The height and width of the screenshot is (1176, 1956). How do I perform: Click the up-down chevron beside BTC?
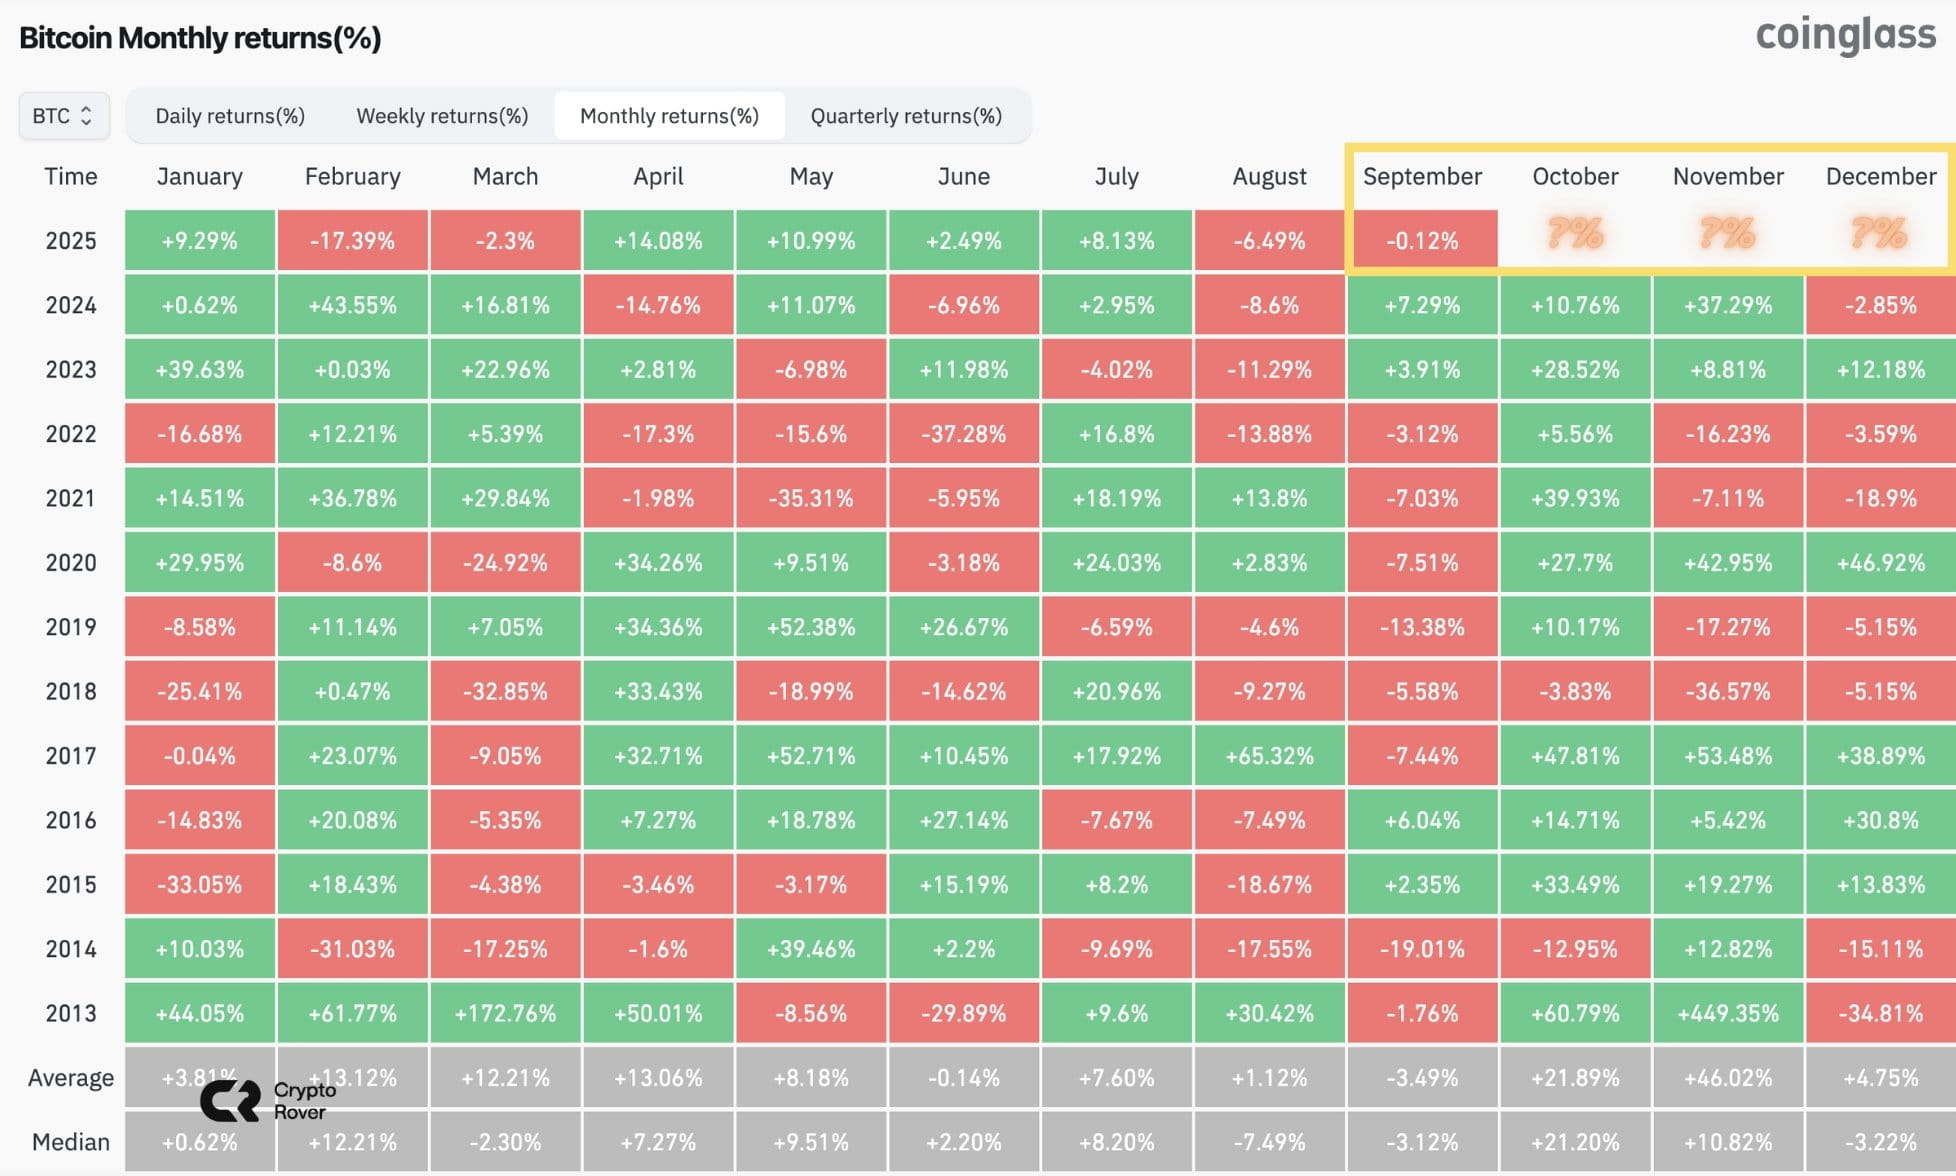[87, 116]
